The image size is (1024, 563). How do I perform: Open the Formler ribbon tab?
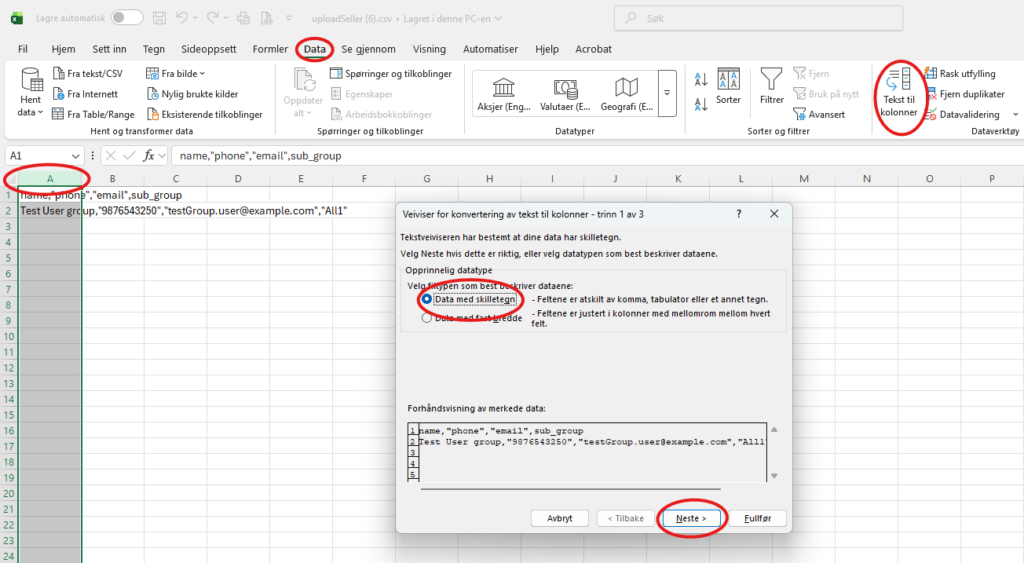tap(270, 48)
